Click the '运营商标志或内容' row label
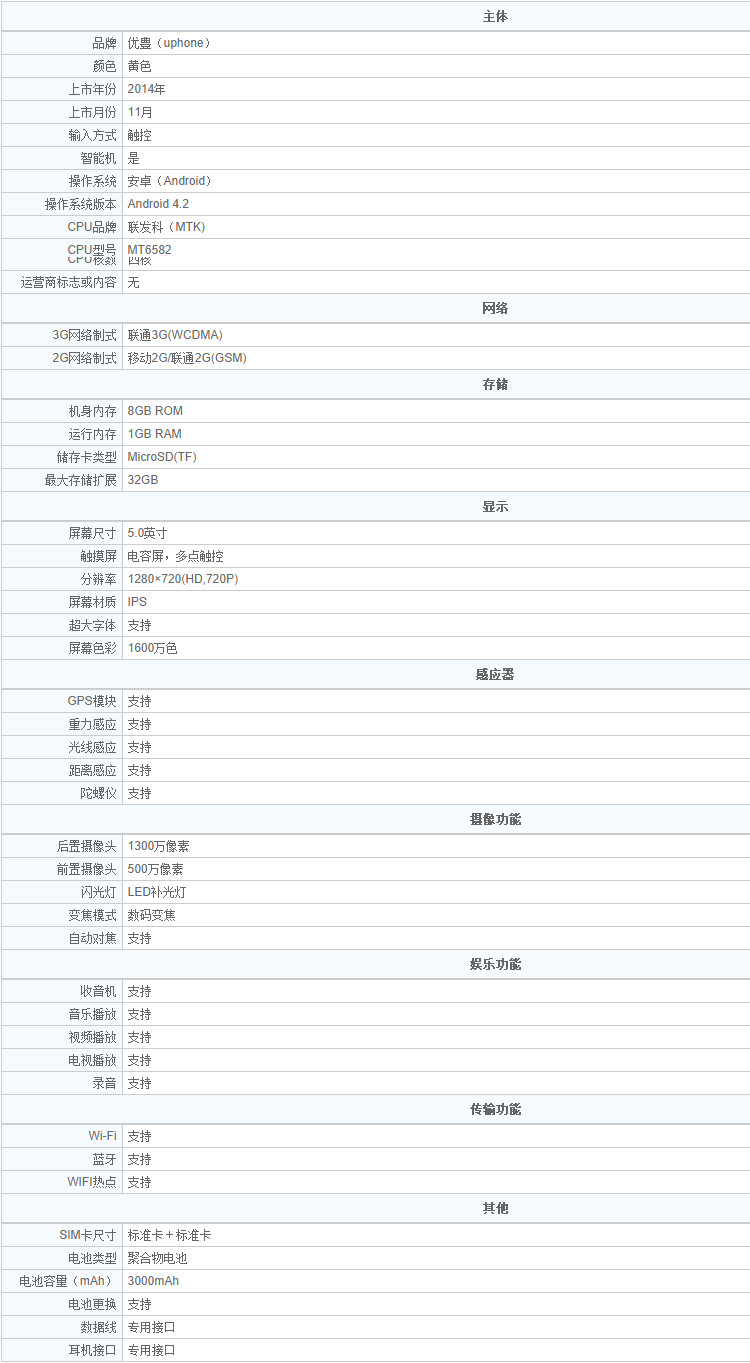The image size is (750, 1363). (x=68, y=282)
